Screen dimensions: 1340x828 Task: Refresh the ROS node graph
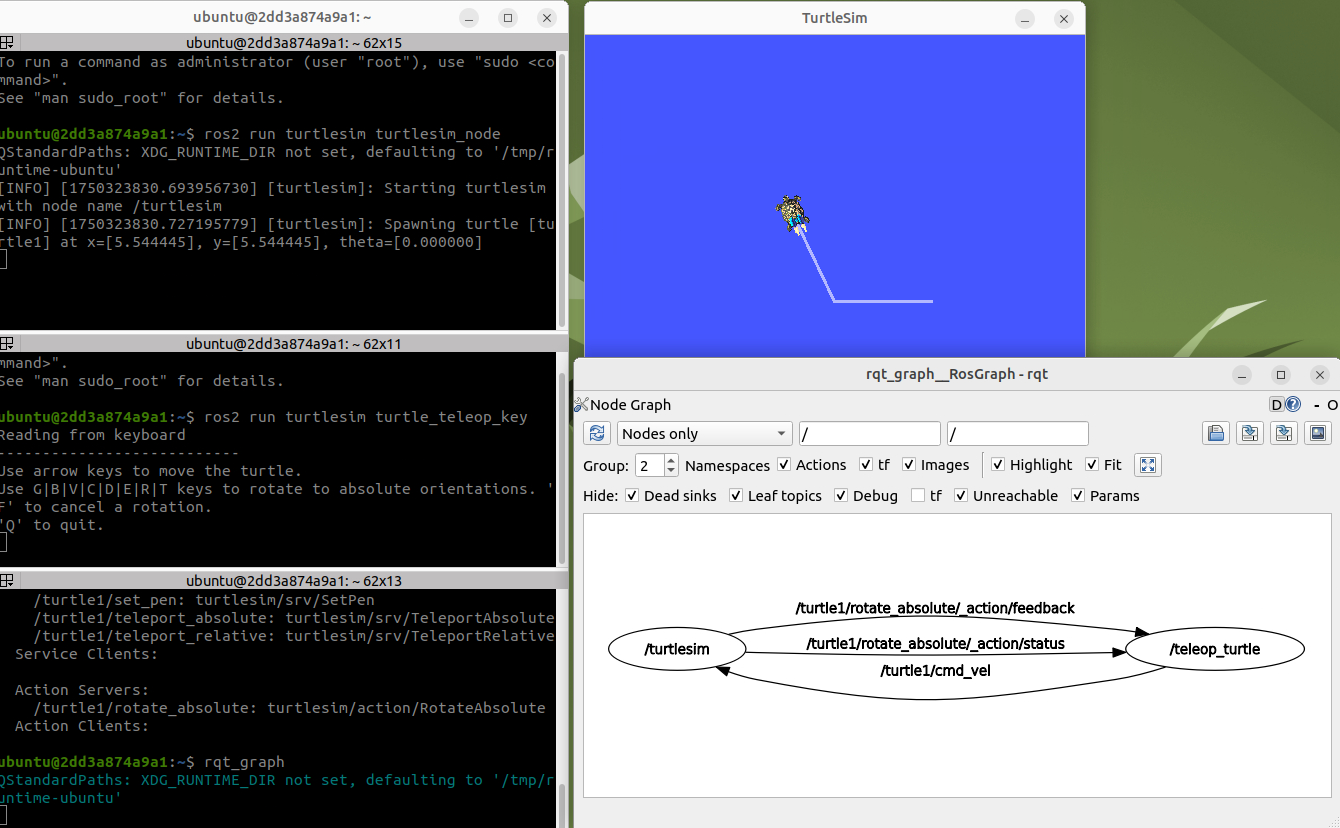coord(596,433)
